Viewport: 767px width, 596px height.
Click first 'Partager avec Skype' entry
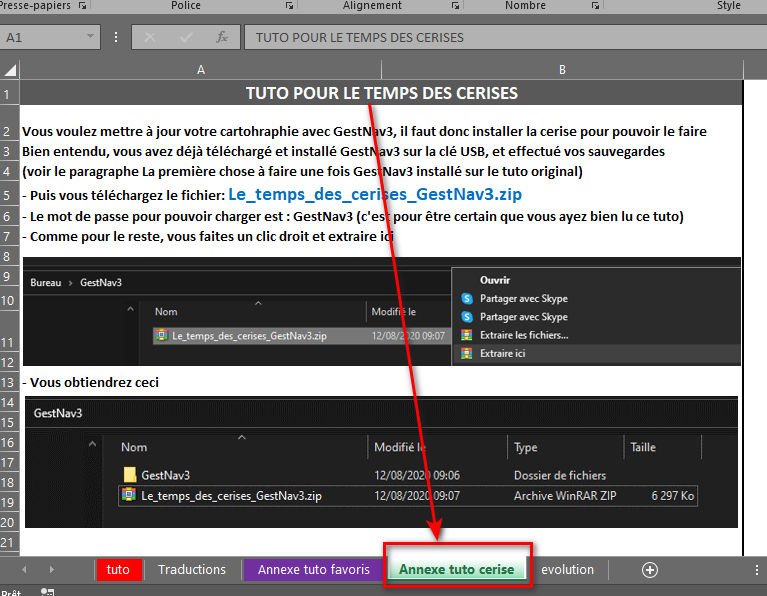[x=523, y=298]
